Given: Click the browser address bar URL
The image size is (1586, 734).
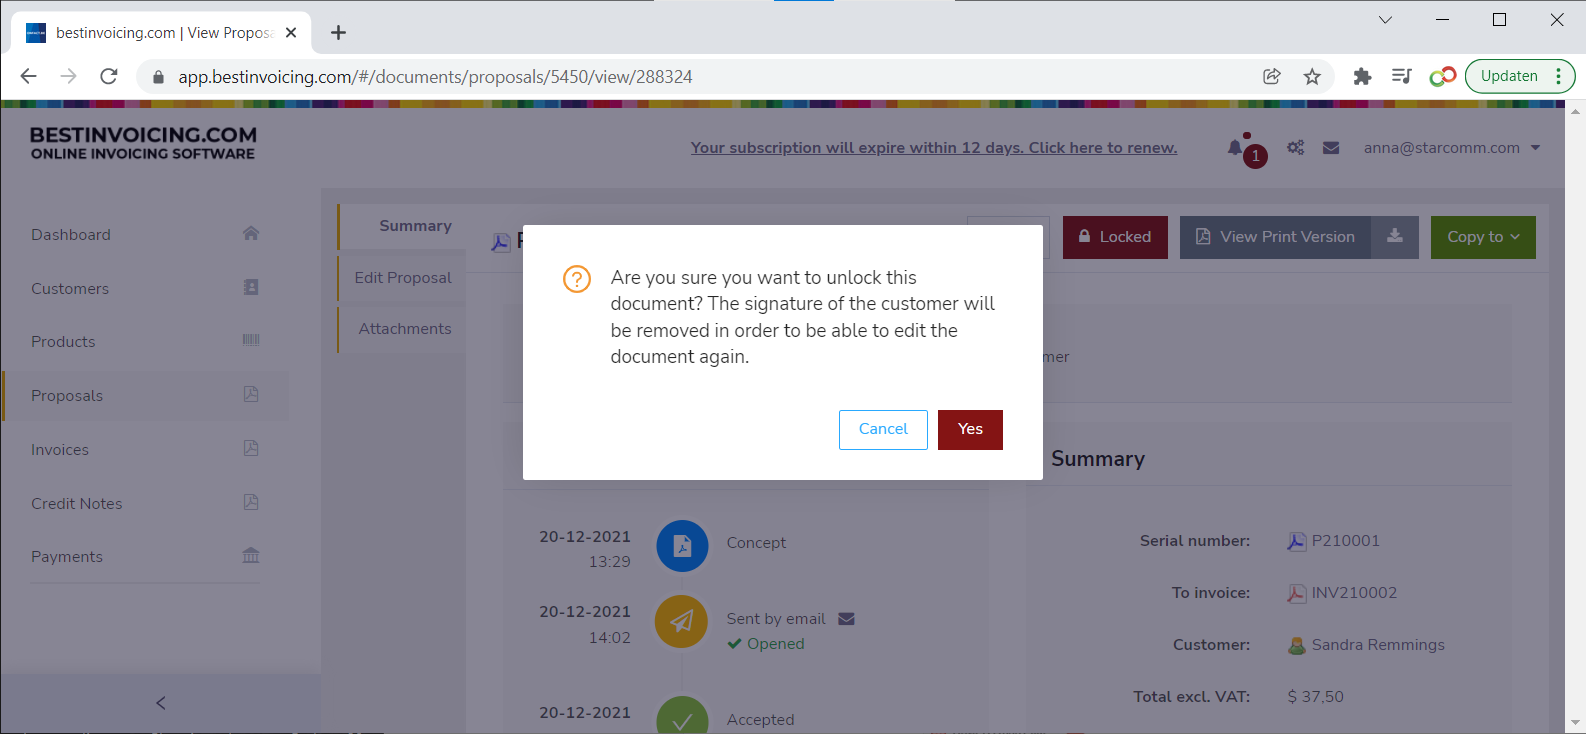Looking at the screenshot, I should pos(435,77).
